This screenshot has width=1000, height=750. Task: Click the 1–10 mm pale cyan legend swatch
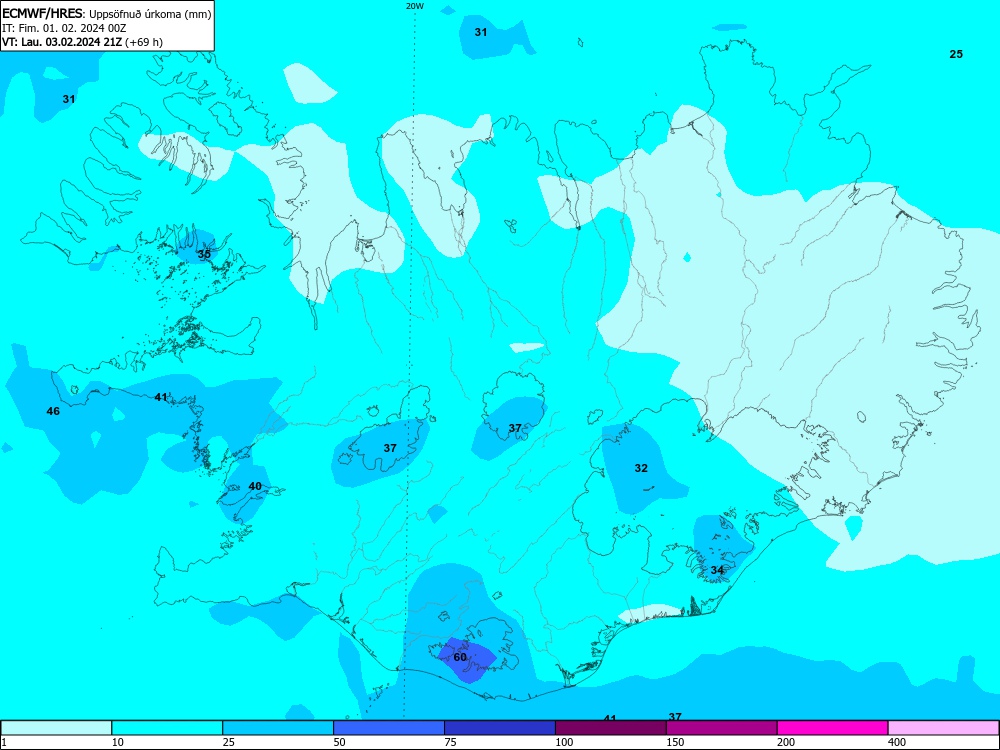click(56, 728)
